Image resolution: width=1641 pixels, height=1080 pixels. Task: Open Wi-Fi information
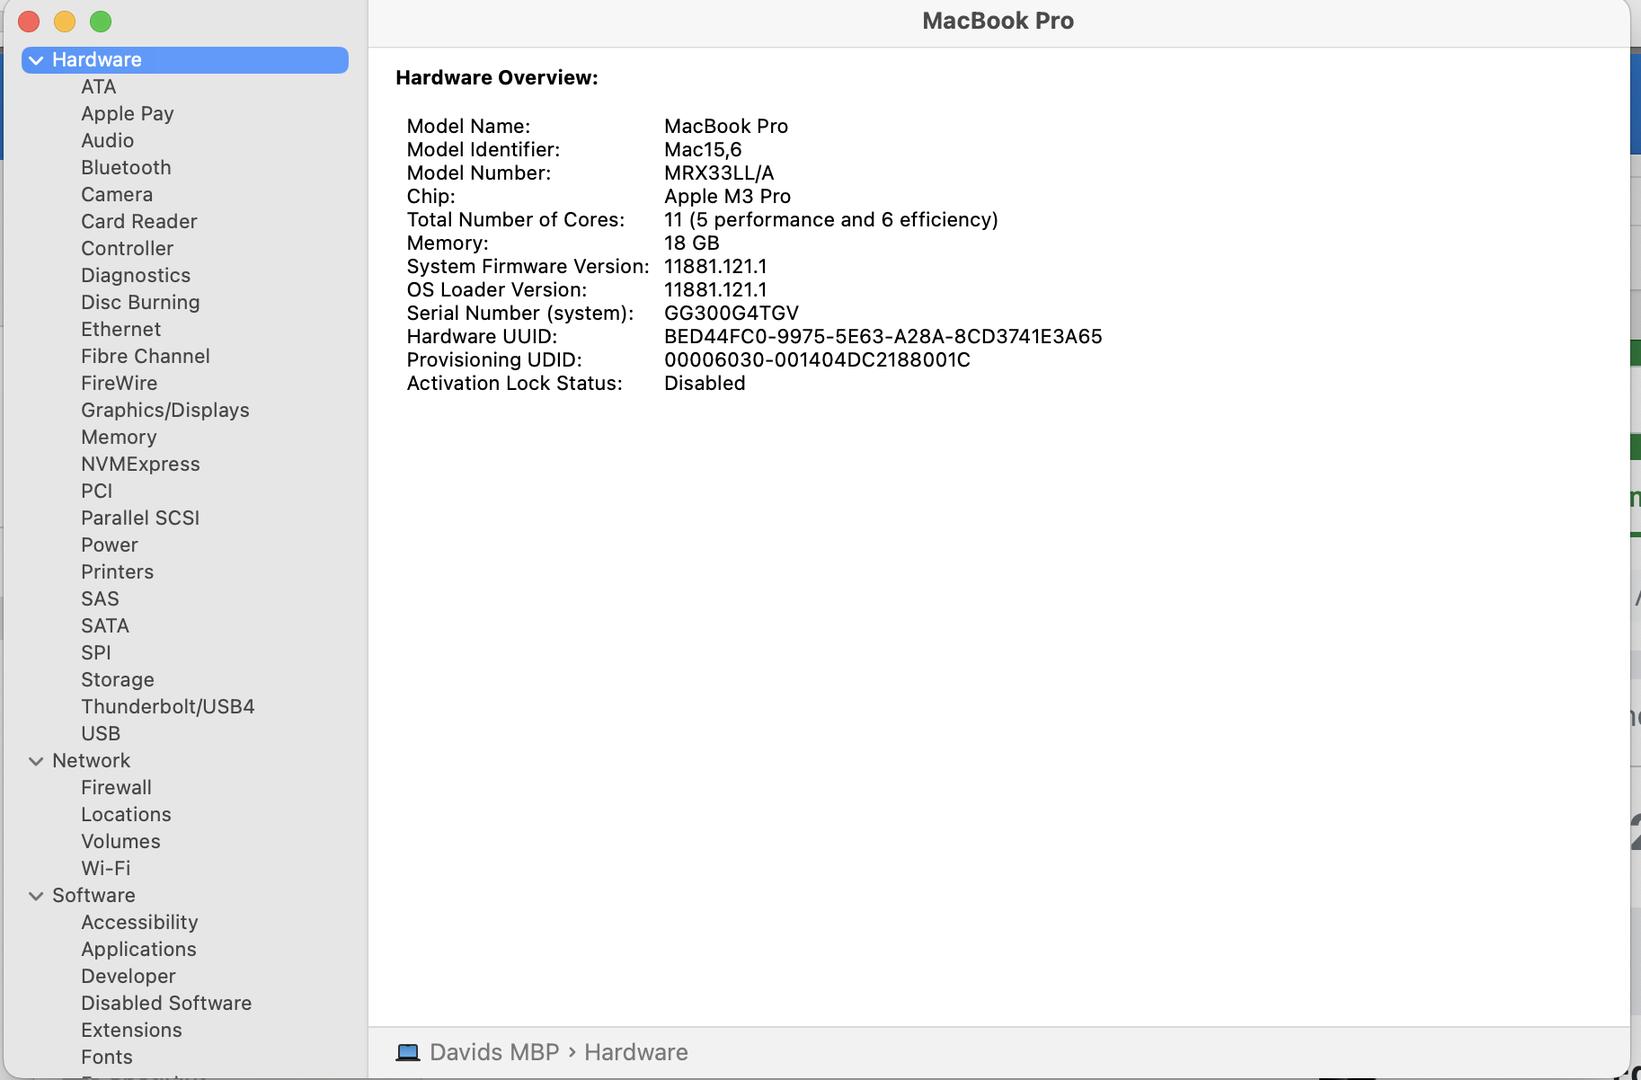click(106, 870)
